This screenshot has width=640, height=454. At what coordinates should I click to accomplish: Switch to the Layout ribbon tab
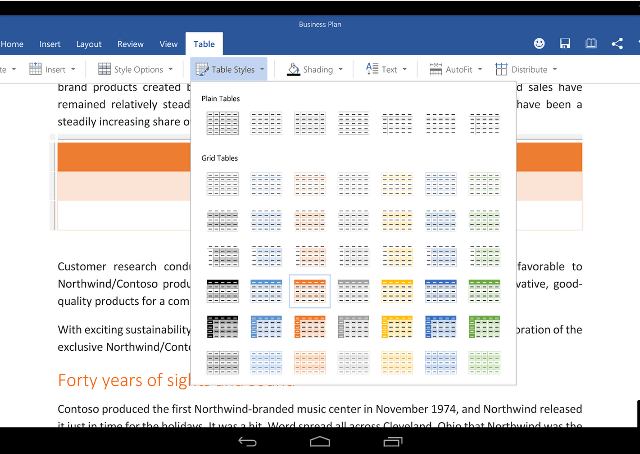coord(89,44)
